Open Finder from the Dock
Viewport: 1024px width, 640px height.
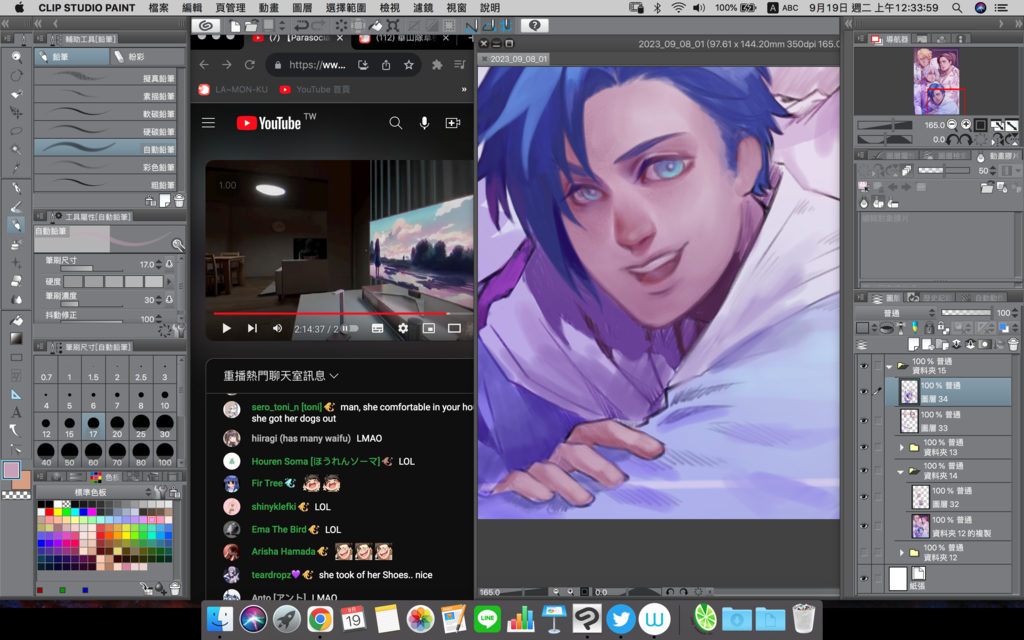219,618
